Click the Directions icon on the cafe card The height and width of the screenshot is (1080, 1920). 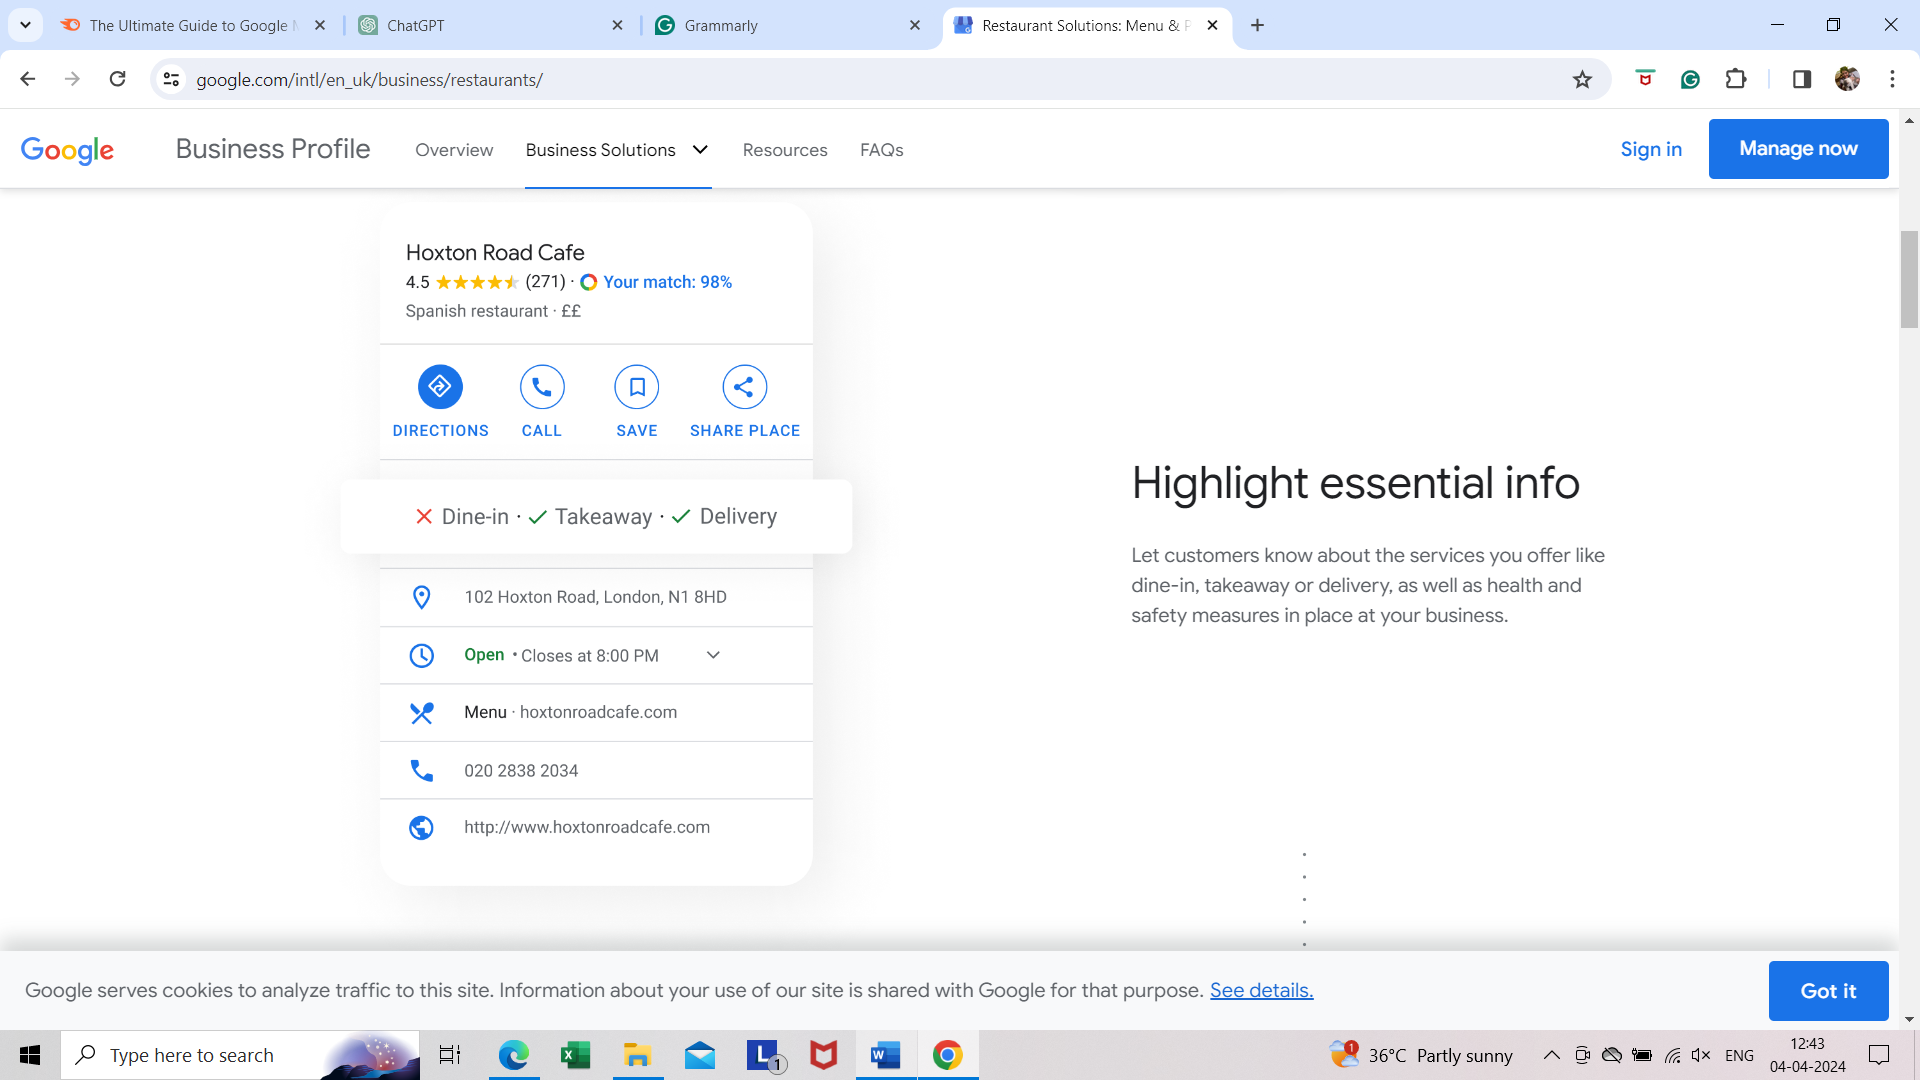440,387
